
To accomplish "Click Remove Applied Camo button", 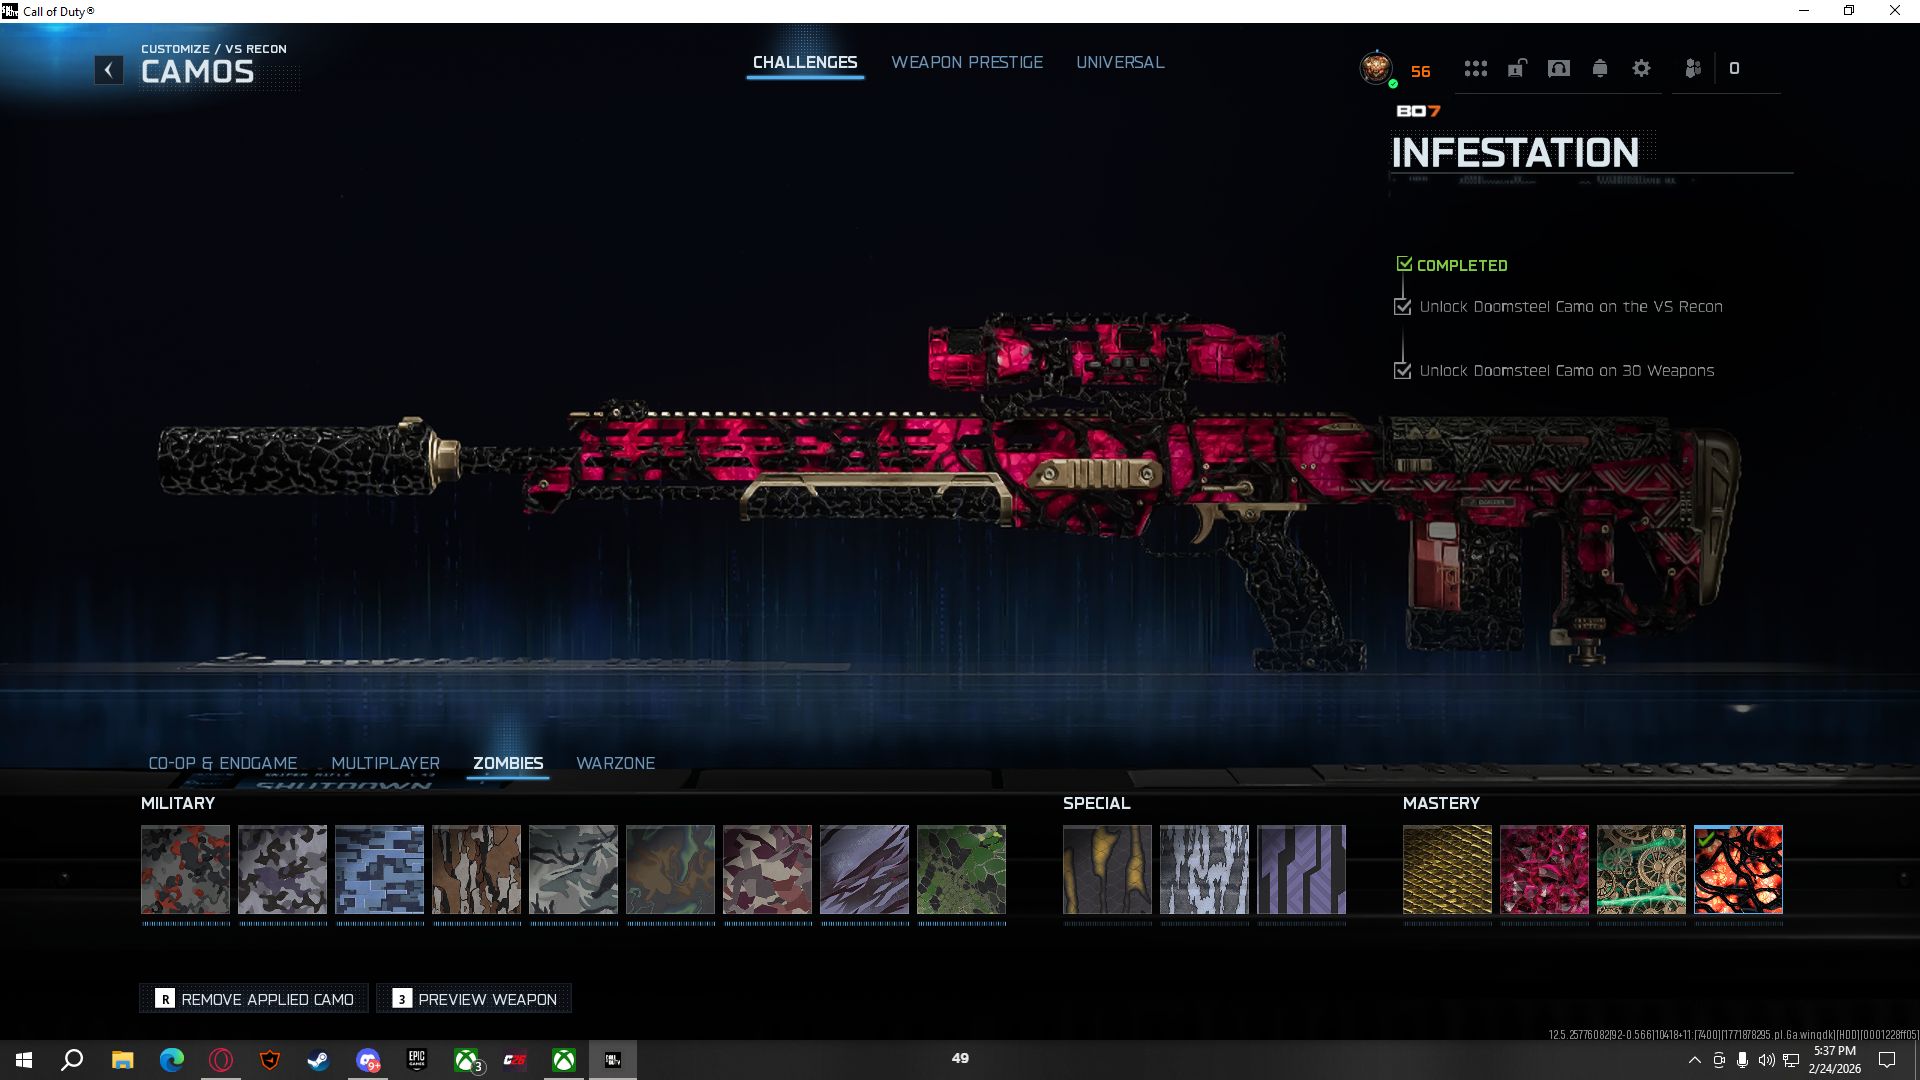I will coord(254,999).
